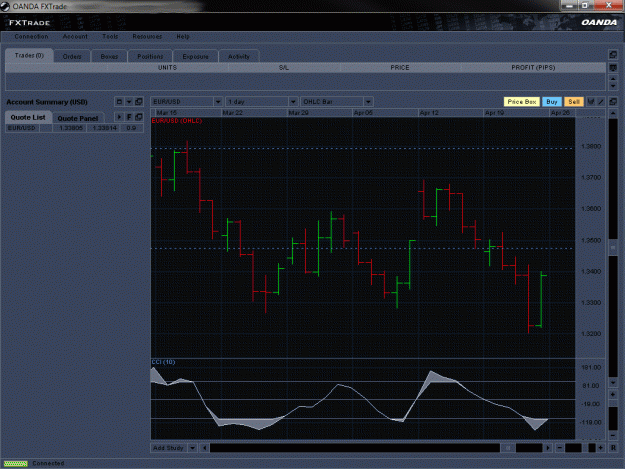Click the bid price 1.33805
625x469 pixels.
click(71, 128)
